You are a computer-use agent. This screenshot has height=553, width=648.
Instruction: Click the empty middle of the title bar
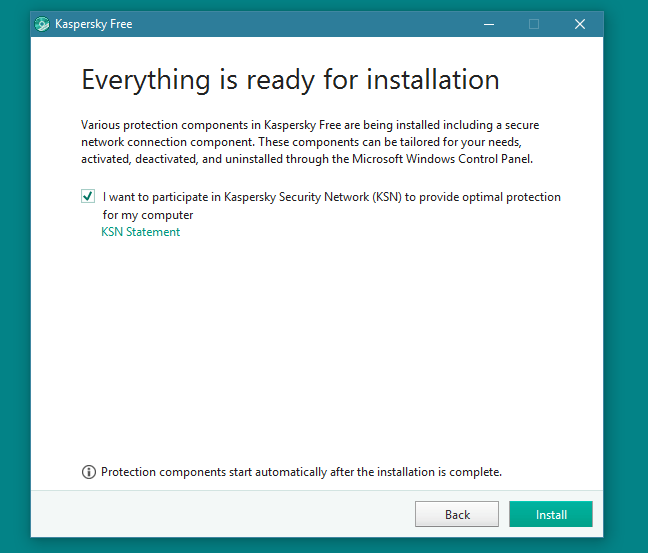(x=300, y=24)
